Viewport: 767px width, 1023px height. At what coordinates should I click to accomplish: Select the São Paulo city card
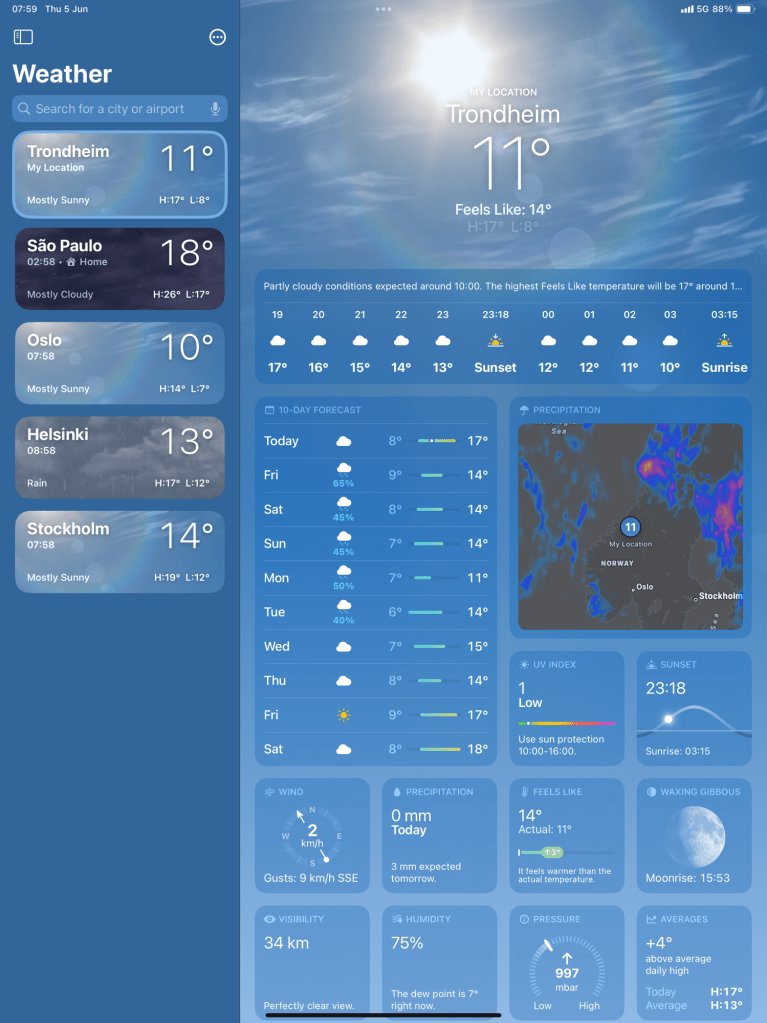point(119,269)
